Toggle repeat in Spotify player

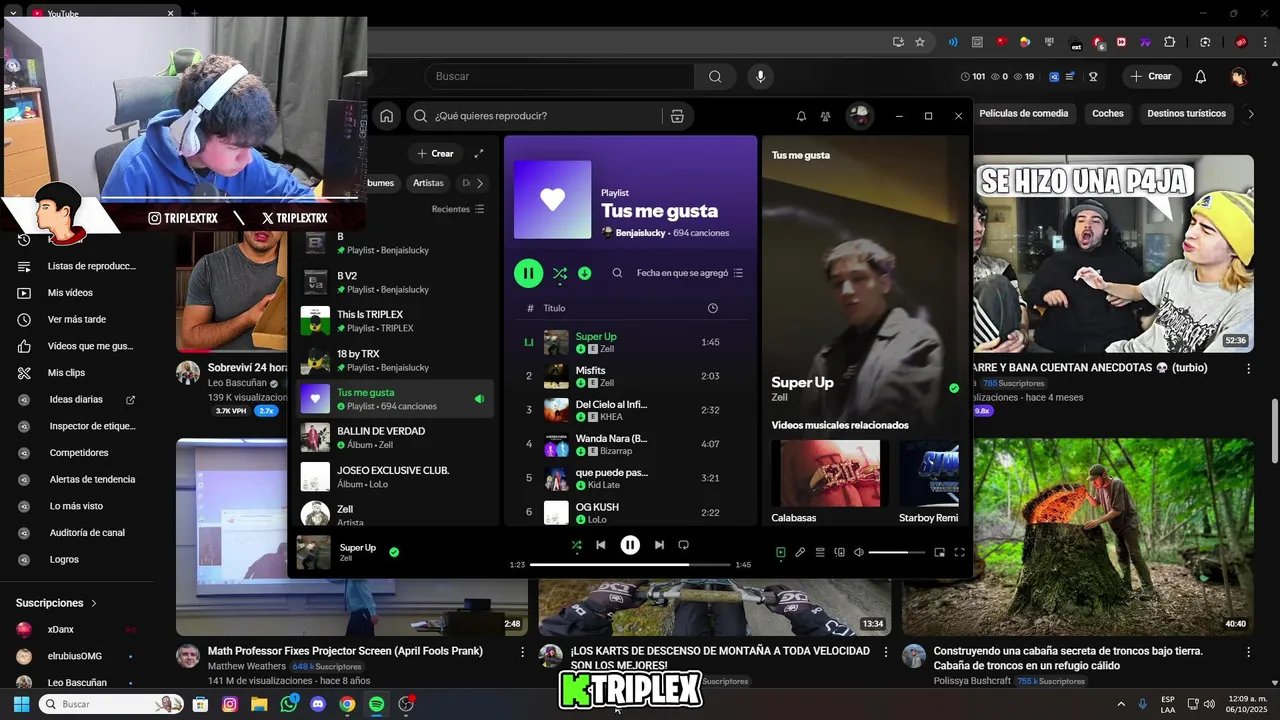pos(684,545)
